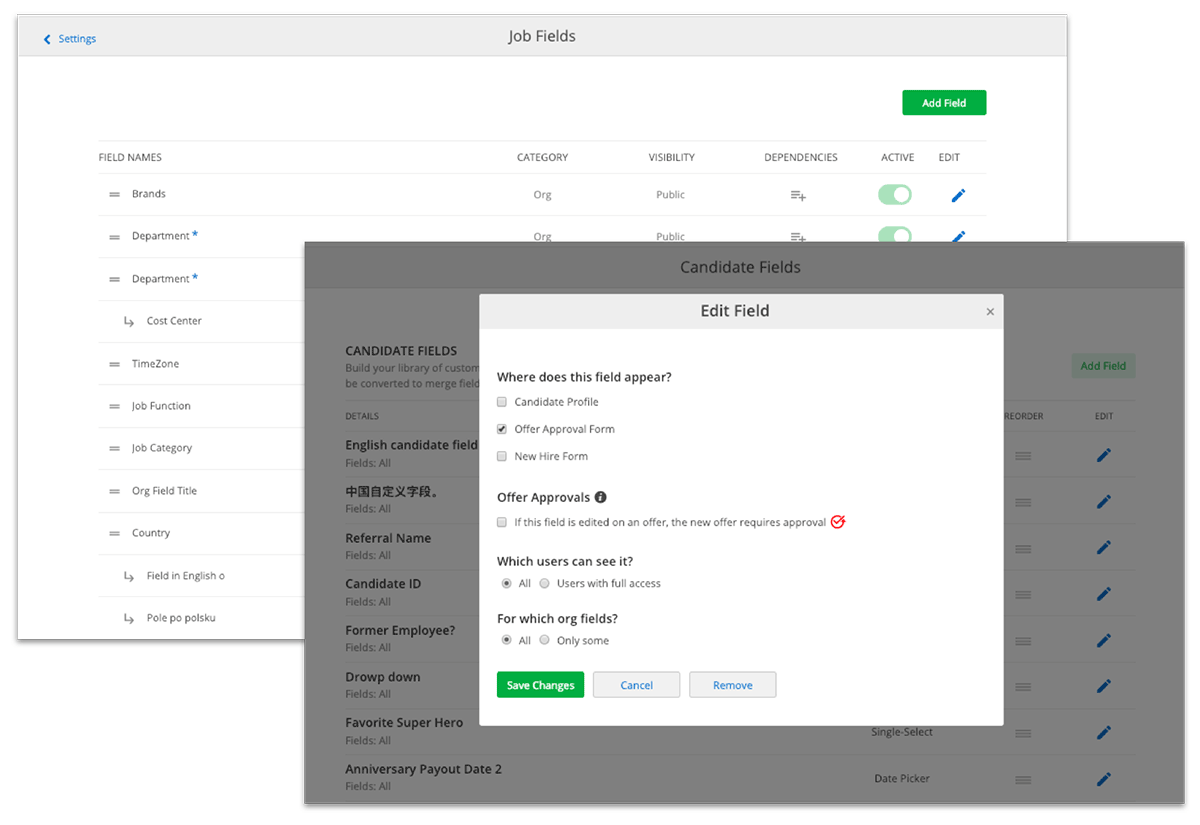This screenshot has width=1200, height=825.
Task: Edit Drowp down with the pencil icon
Action: (x=1103, y=686)
